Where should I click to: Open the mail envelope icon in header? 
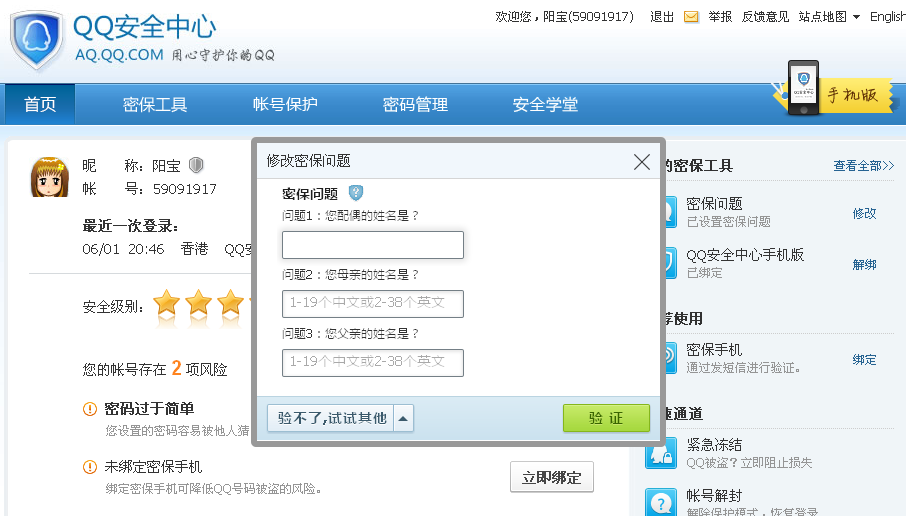[x=691, y=17]
